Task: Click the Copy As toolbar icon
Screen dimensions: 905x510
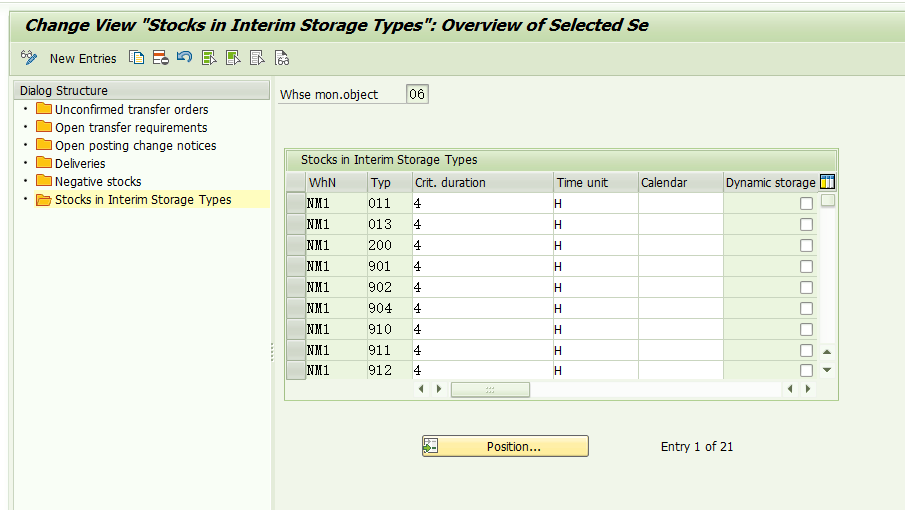Action: pyautogui.click(x=136, y=58)
